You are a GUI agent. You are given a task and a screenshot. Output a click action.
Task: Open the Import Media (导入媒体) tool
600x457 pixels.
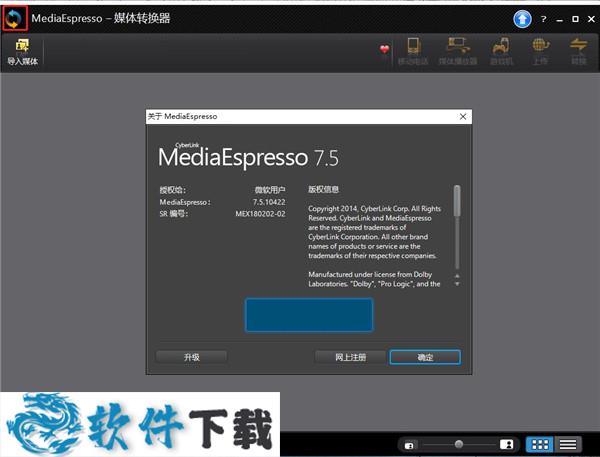[x=23, y=52]
